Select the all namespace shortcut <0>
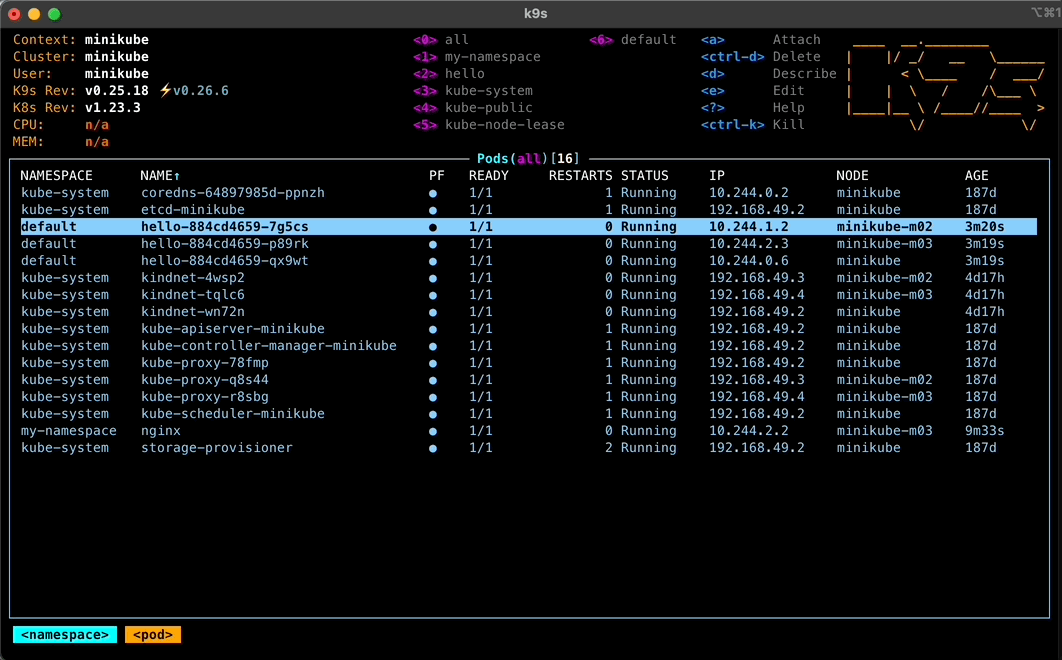Screen dimensions: 1062x660 click(x=441, y=40)
